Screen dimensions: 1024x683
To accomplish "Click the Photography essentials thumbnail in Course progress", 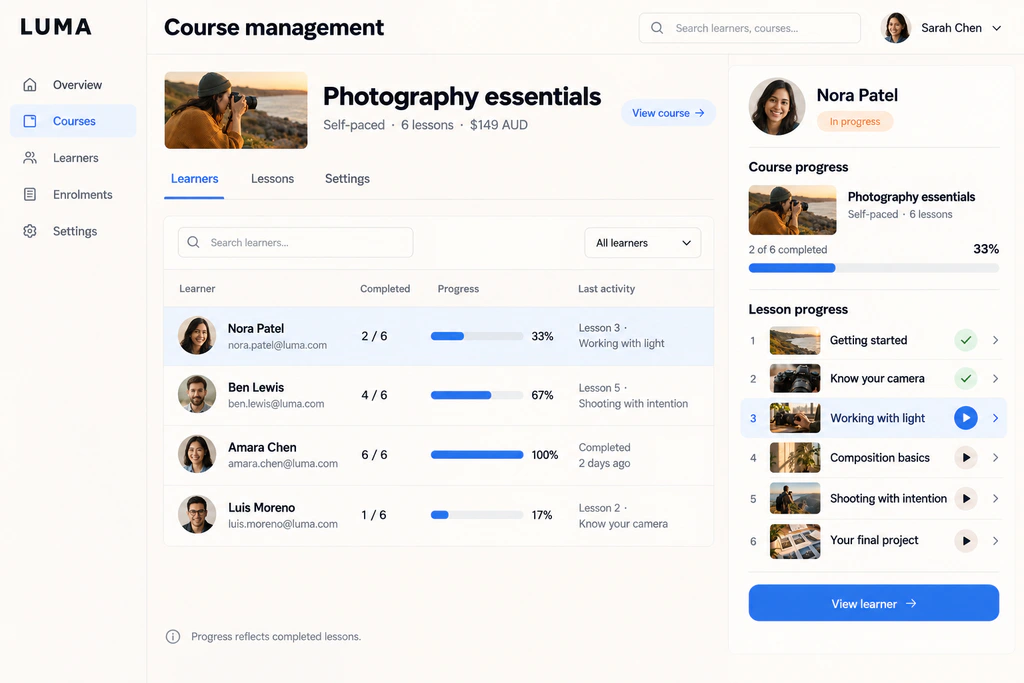I will tap(792, 210).
